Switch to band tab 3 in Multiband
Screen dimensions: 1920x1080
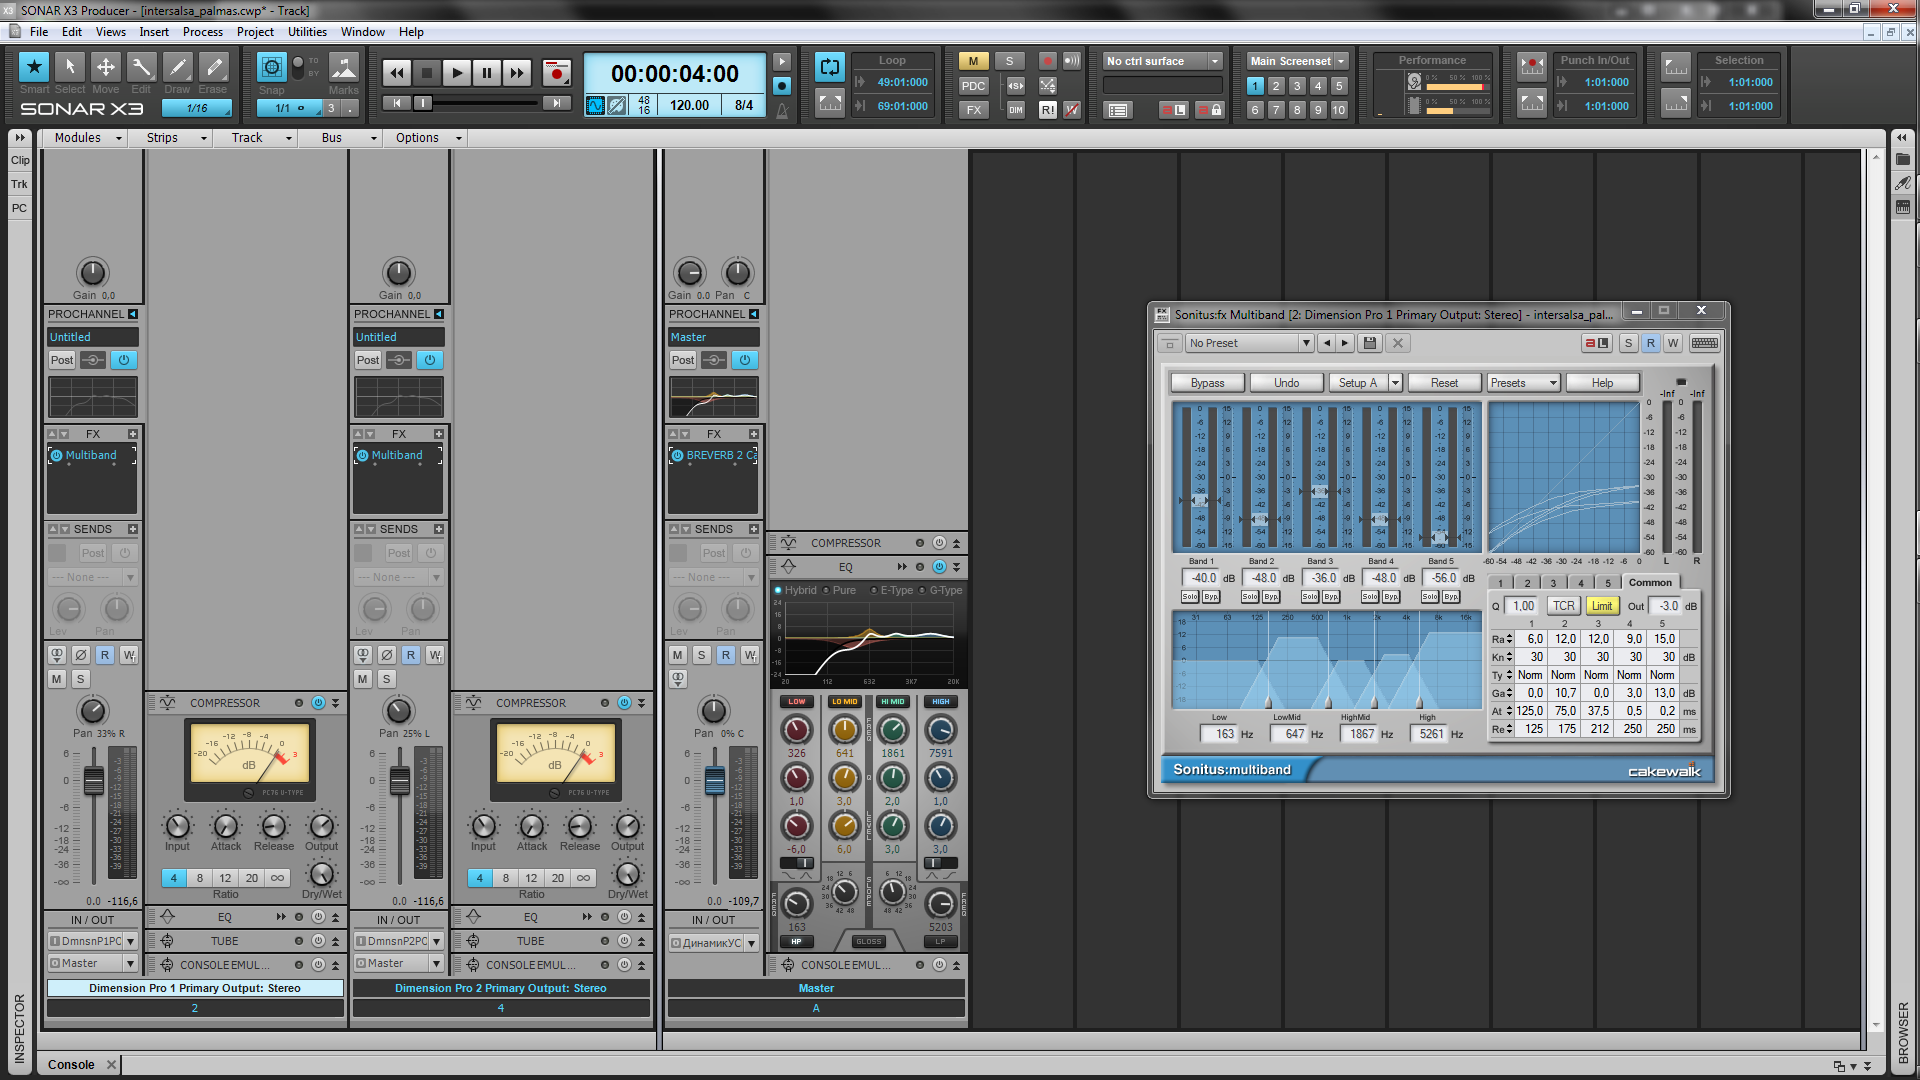click(1553, 582)
